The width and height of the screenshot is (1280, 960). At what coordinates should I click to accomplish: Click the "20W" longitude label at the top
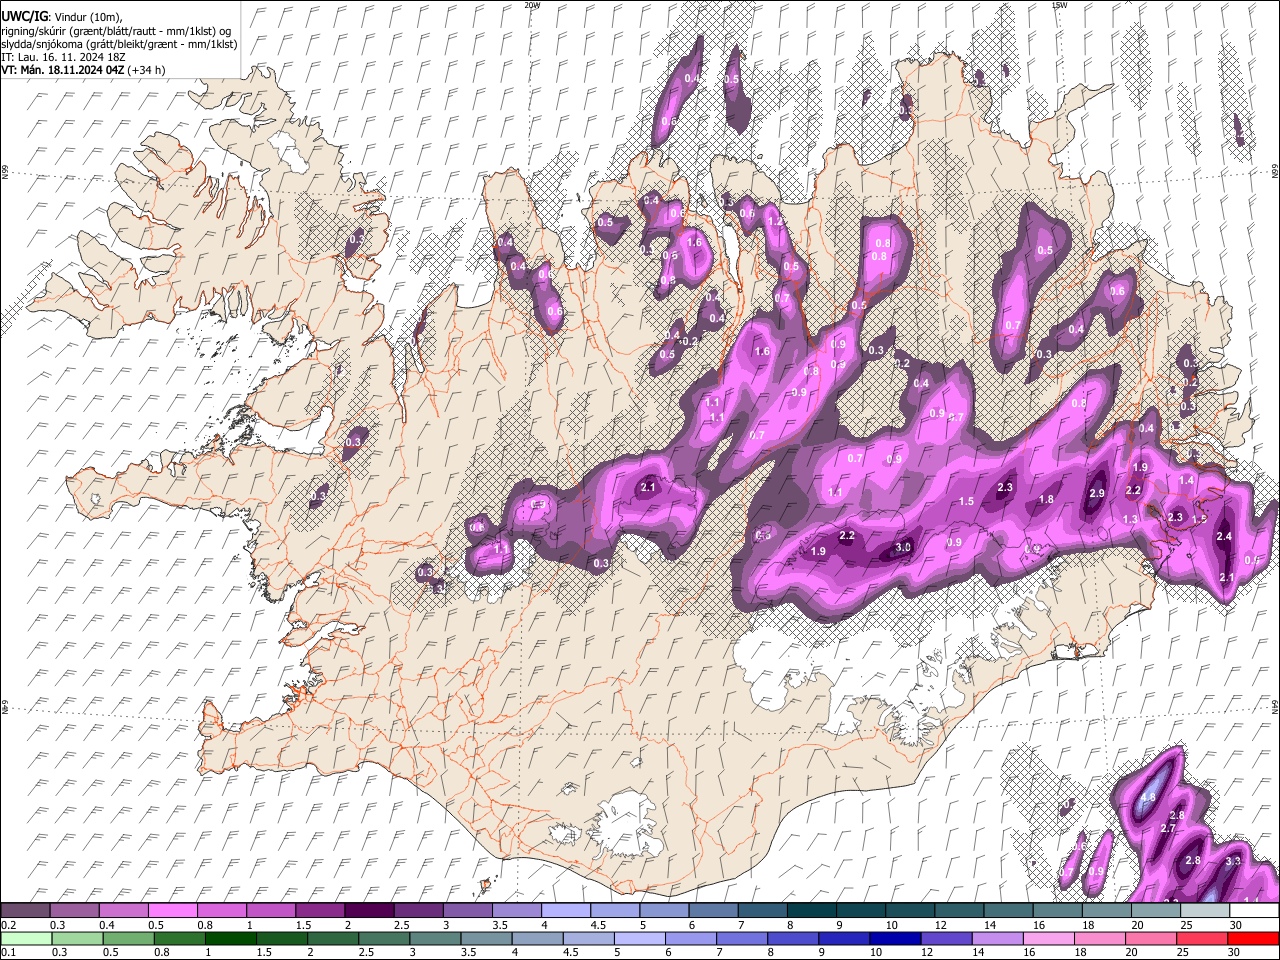[532, 5]
